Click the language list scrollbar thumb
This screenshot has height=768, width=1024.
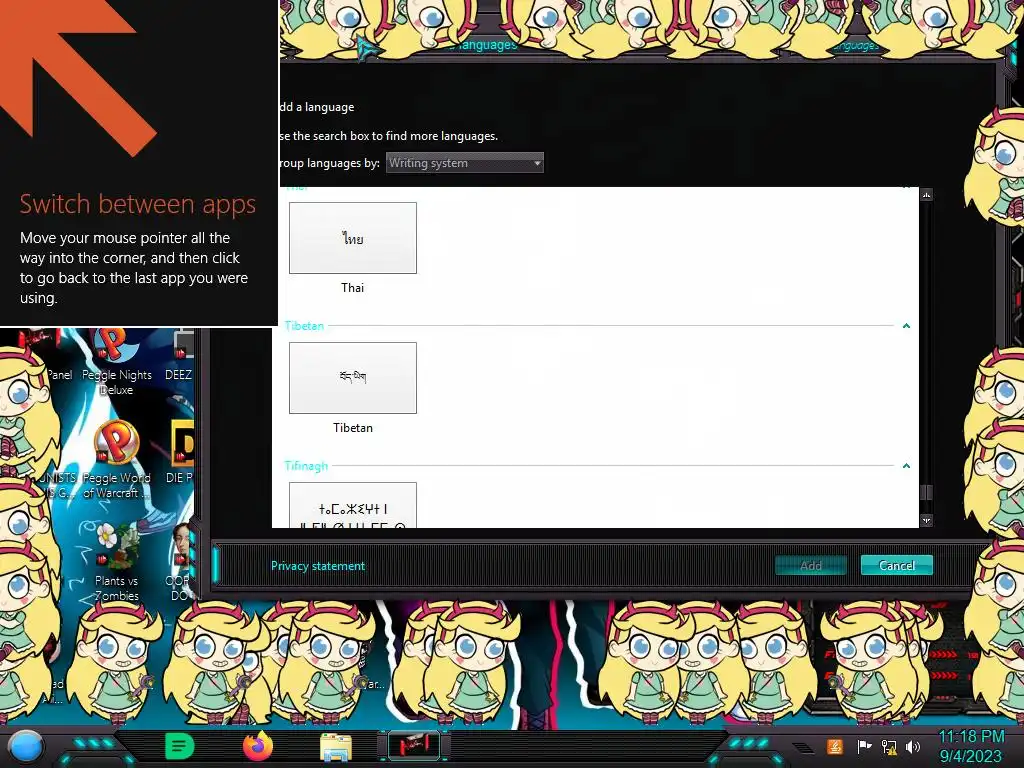pyautogui.click(x=926, y=492)
